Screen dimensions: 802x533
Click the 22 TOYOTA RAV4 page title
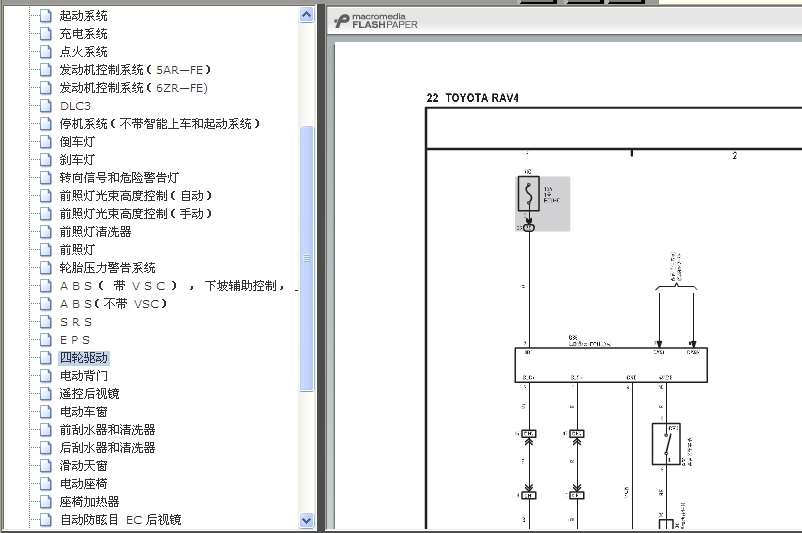tap(472, 98)
